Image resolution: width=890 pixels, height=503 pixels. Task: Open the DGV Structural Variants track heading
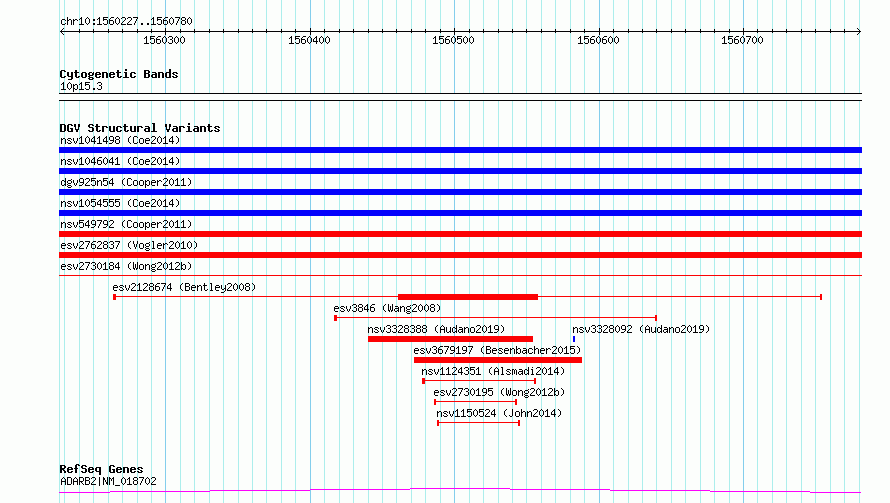pos(140,128)
